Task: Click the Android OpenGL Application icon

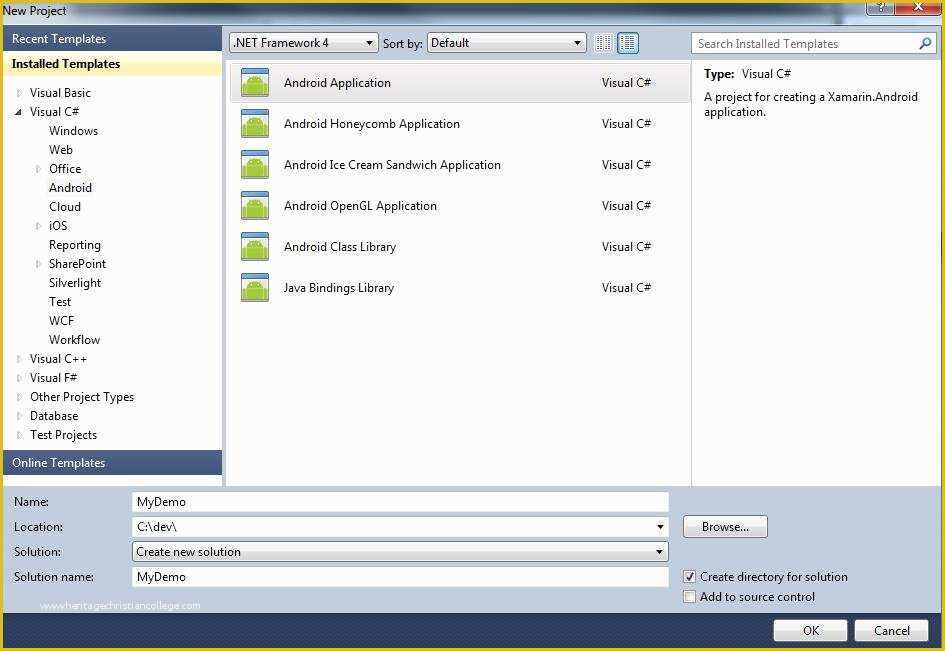Action: pos(255,206)
